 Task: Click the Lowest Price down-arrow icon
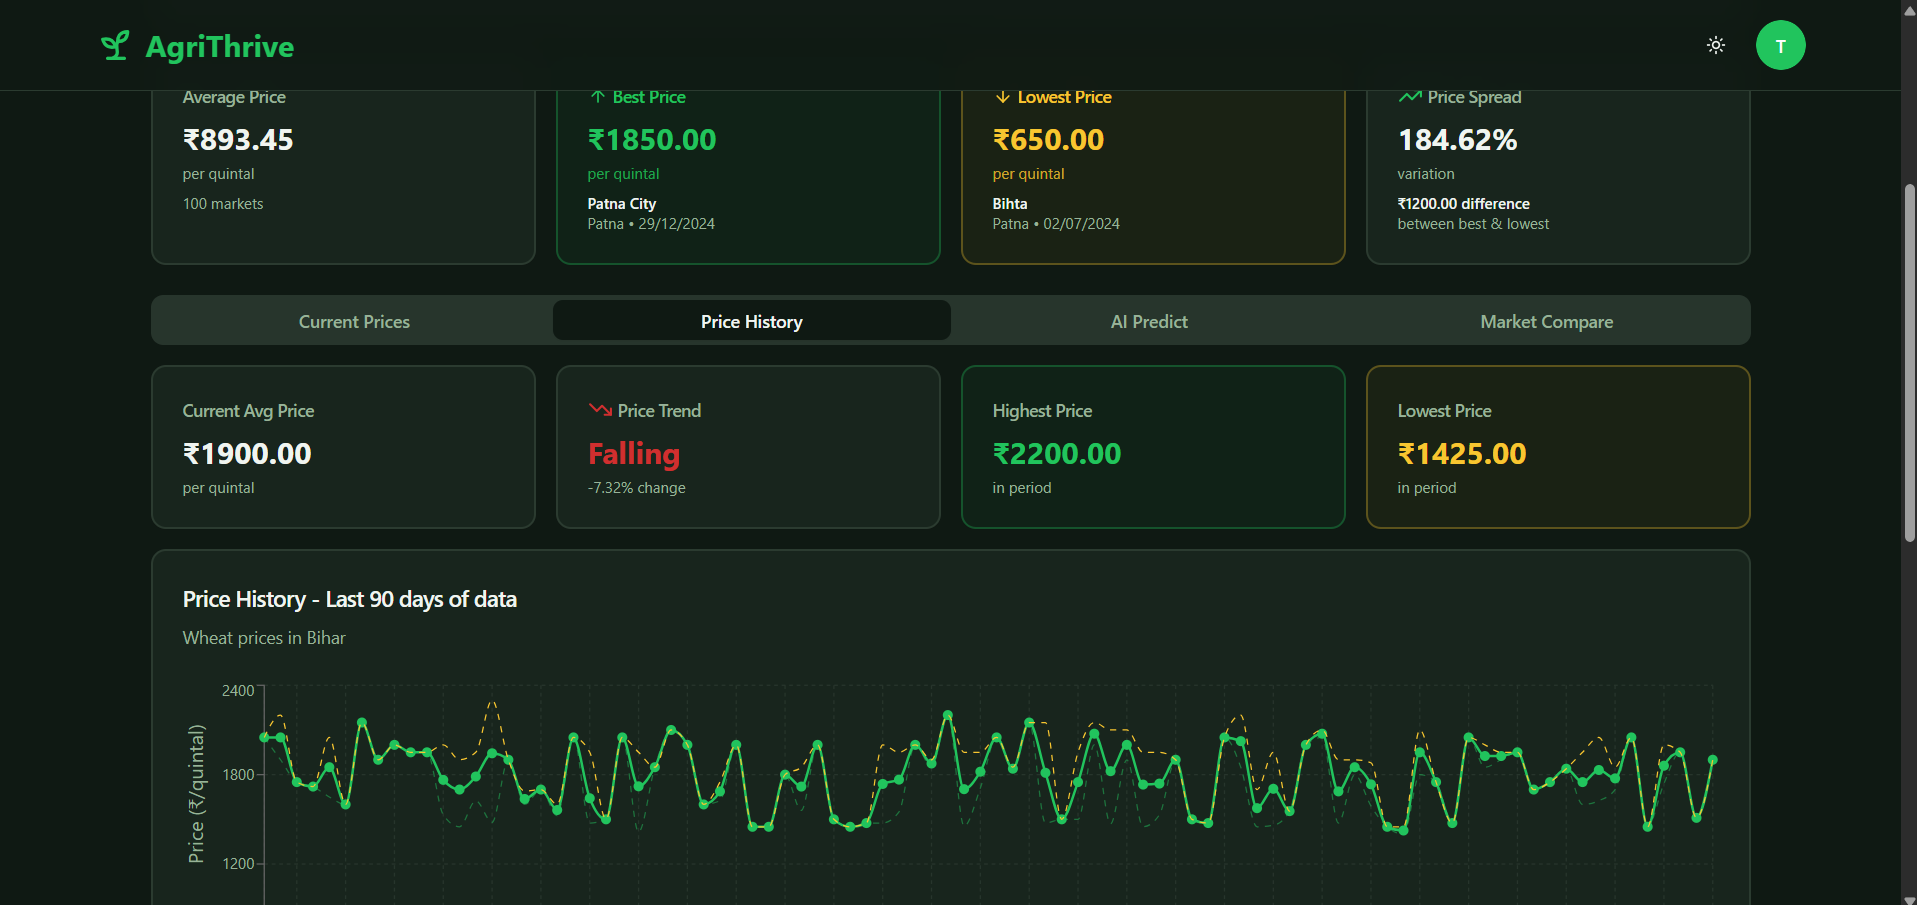point(1002,97)
